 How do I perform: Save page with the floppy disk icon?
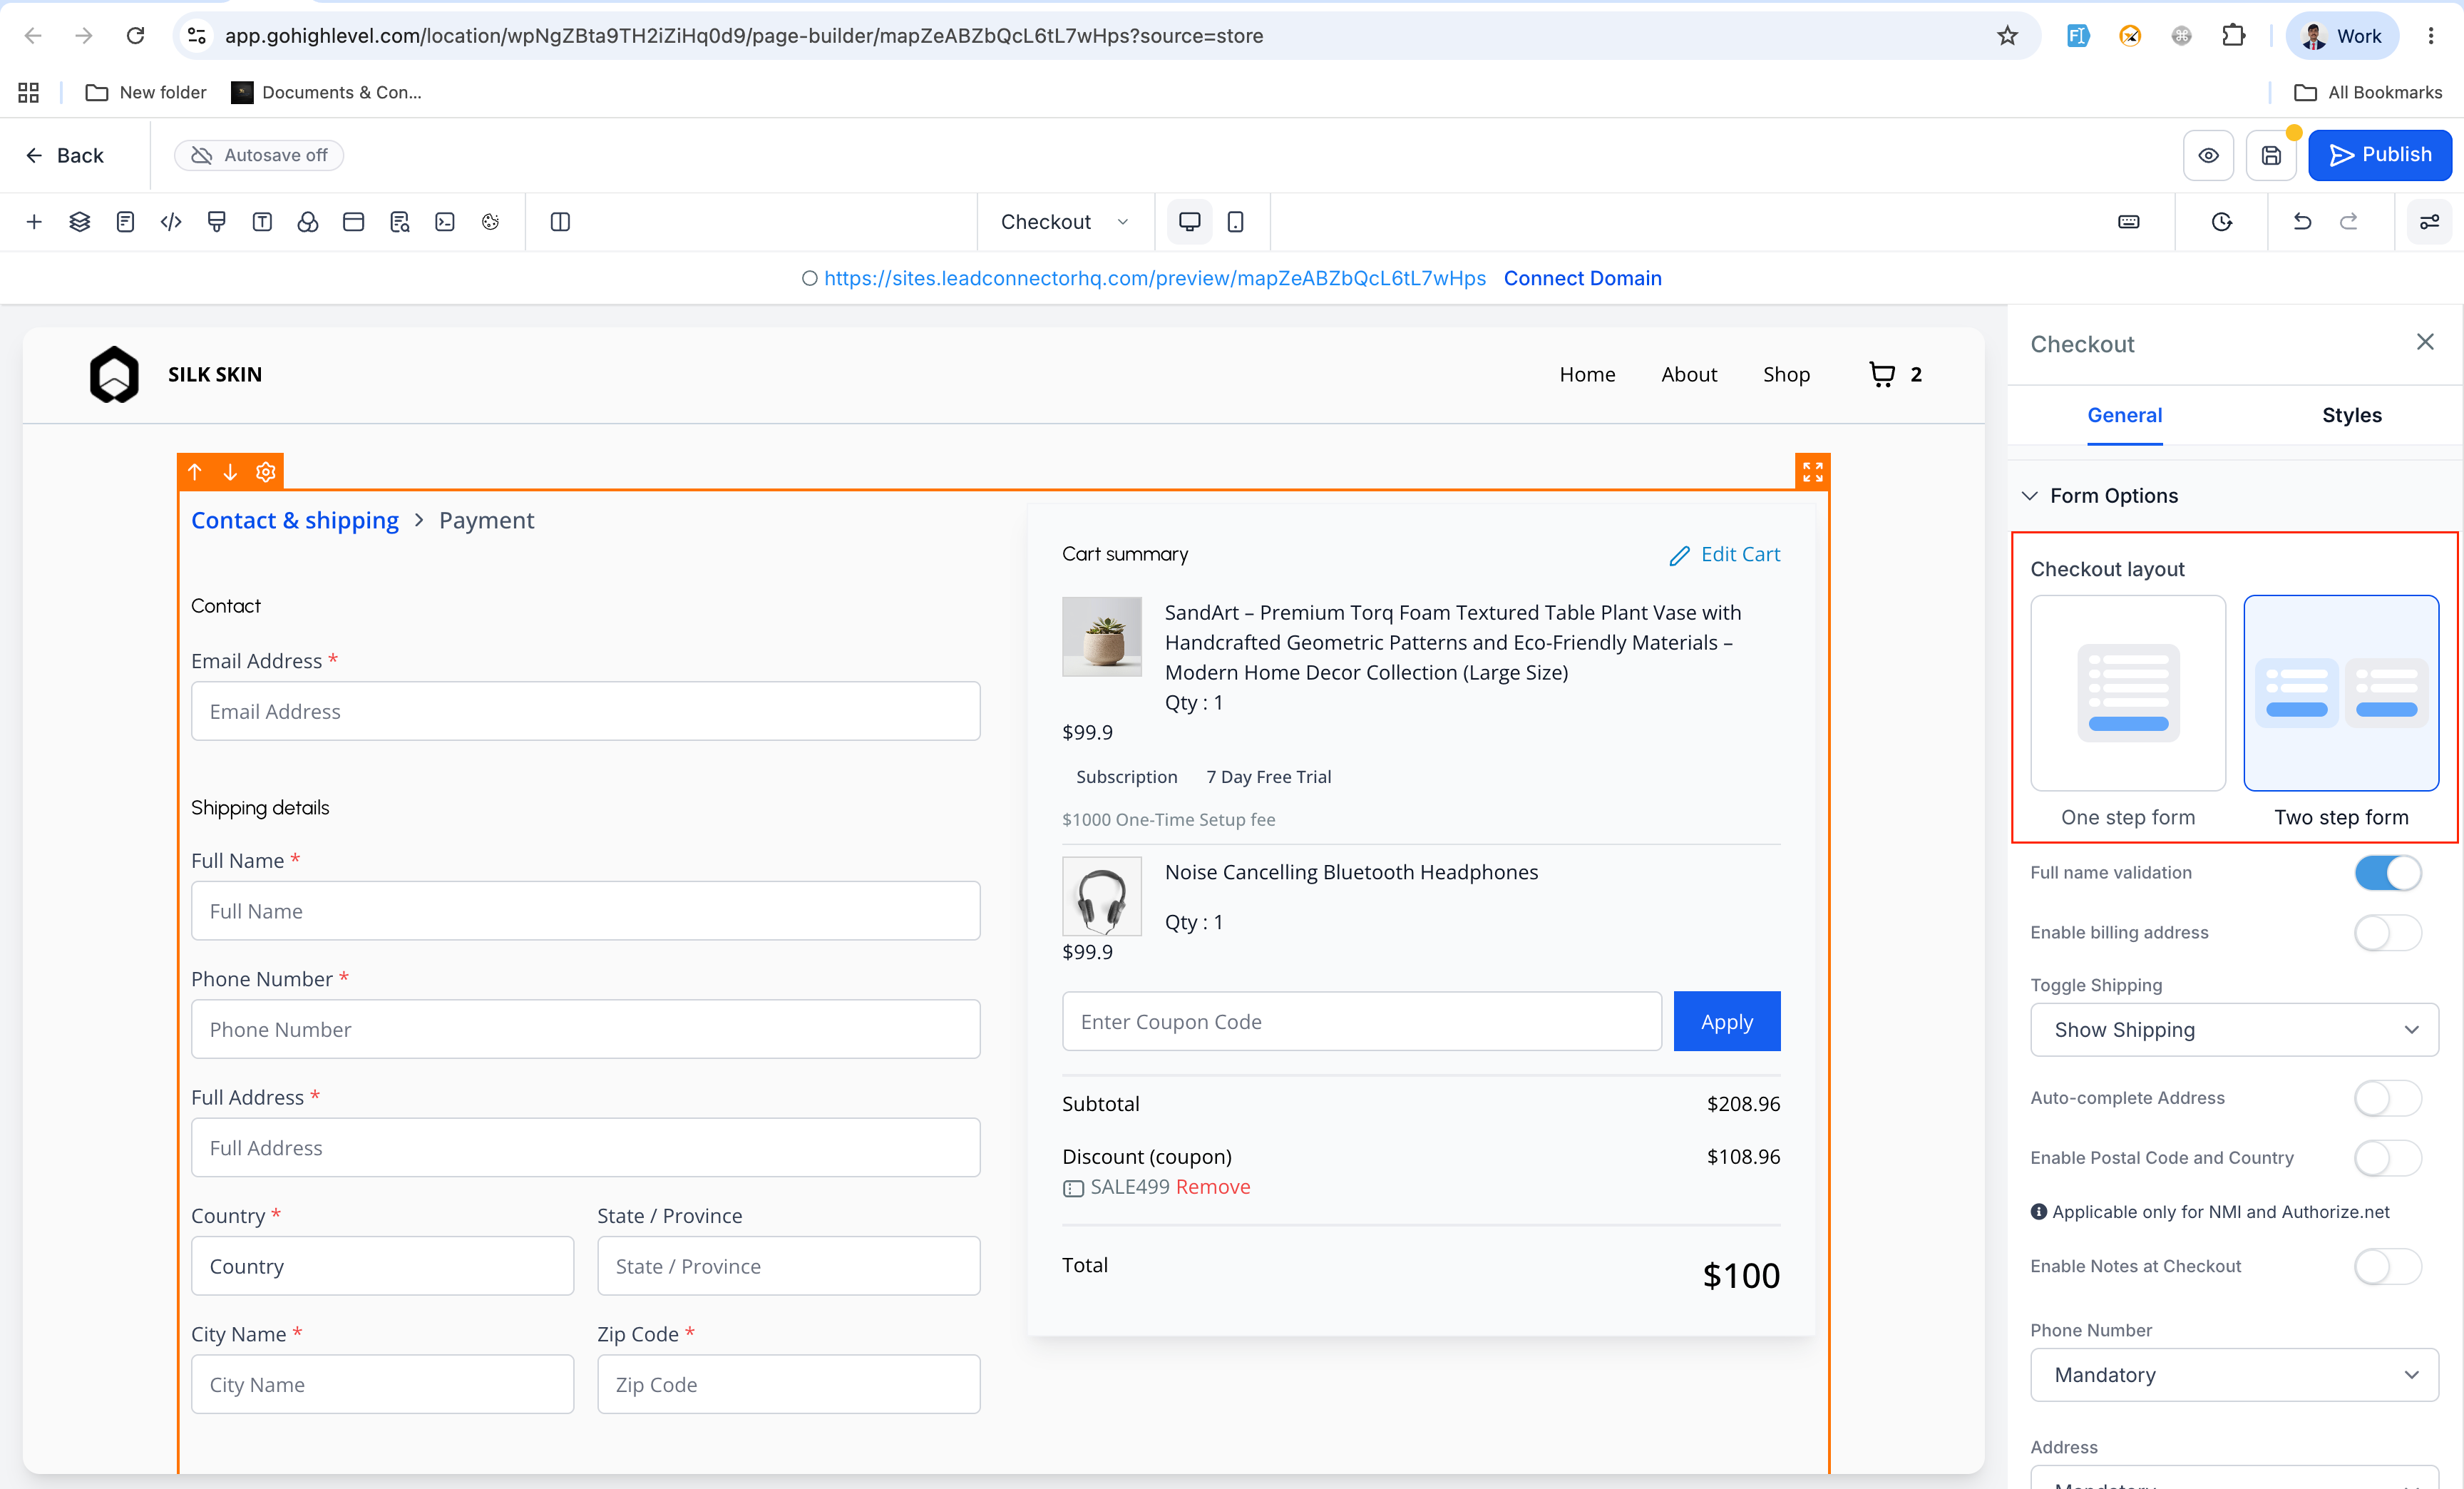click(2271, 155)
